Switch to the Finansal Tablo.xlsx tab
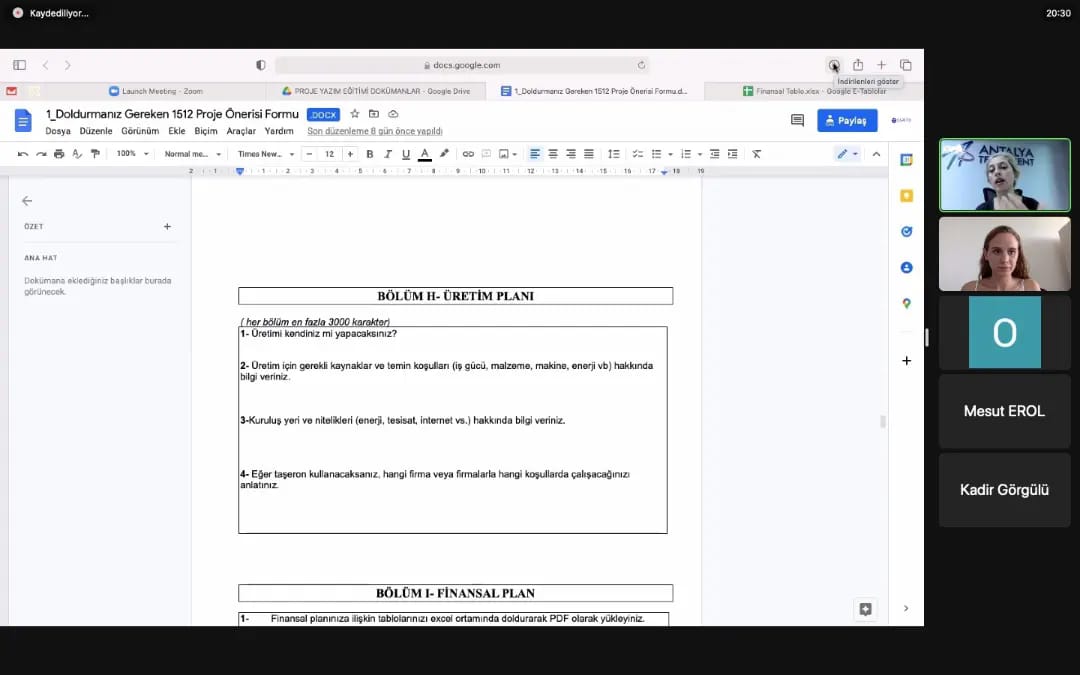 (813, 91)
